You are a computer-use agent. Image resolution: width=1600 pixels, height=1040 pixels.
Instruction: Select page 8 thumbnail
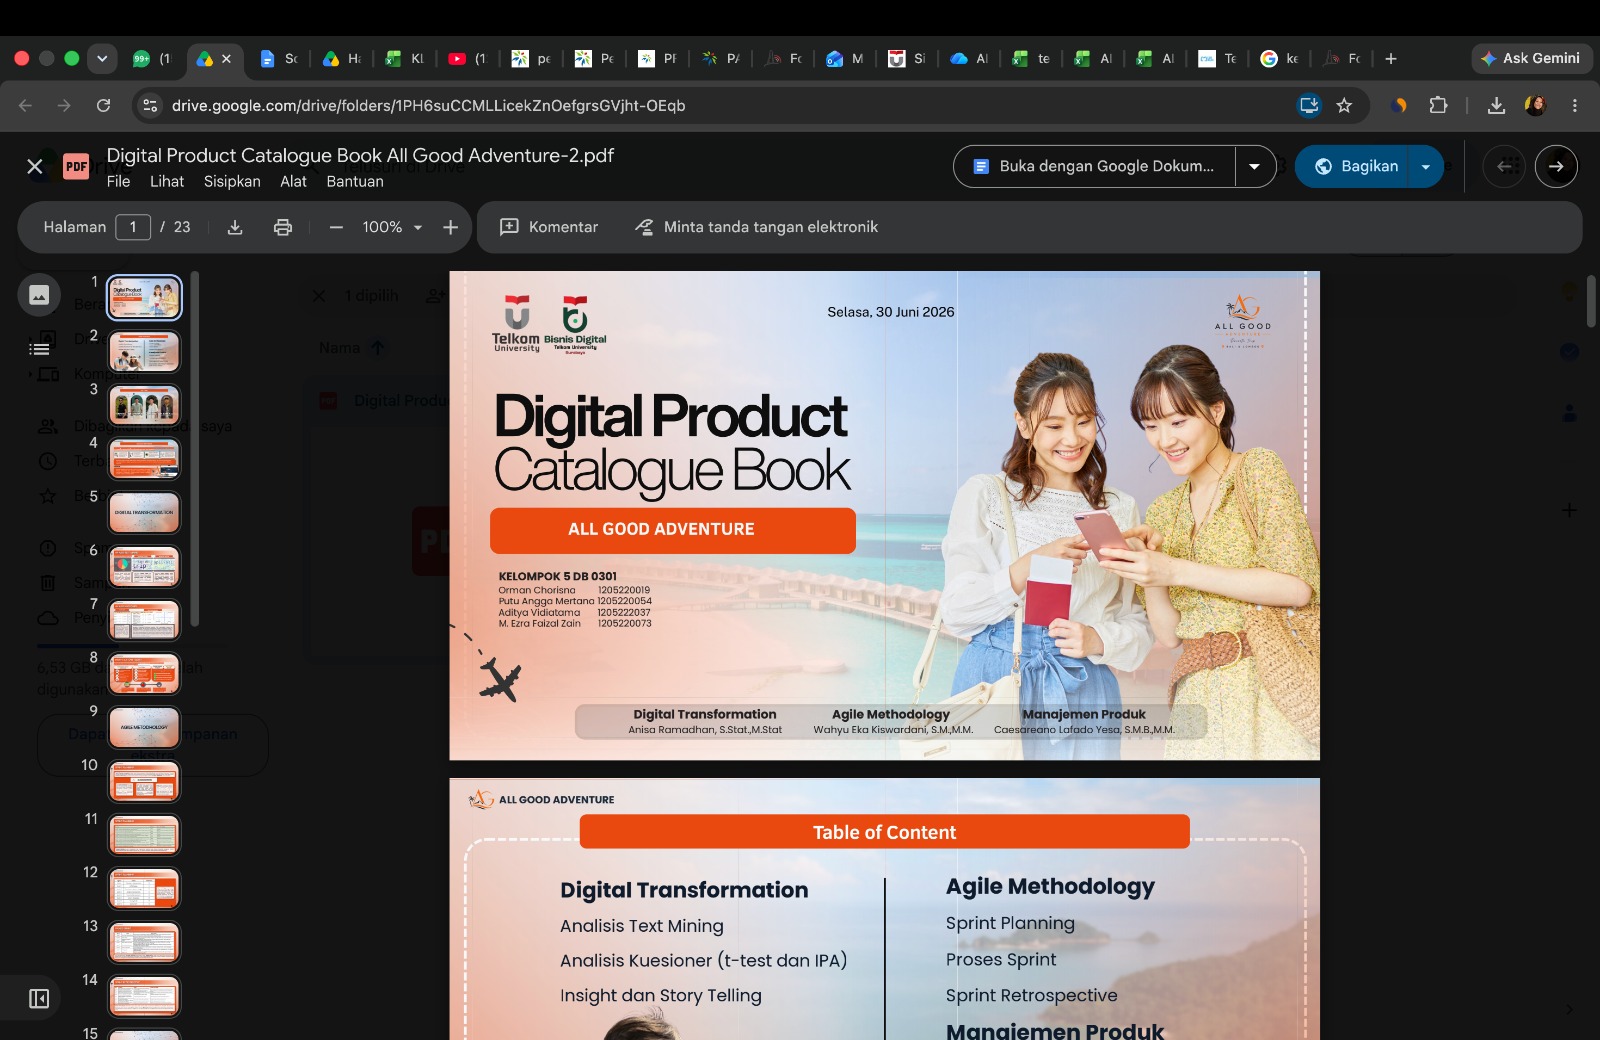pos(144,674)
